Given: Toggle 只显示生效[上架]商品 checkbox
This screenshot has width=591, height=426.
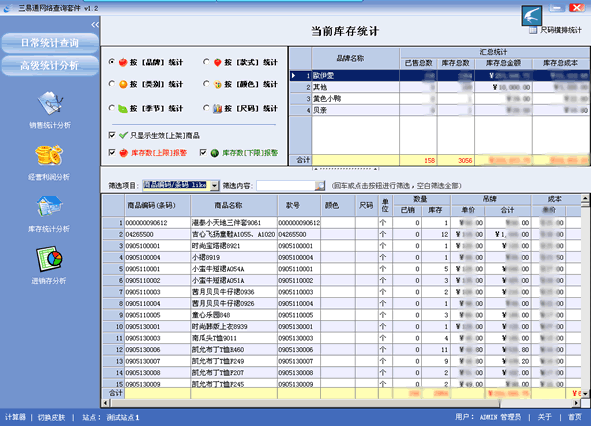Looking at the screenshot, I should click(112, 135).
